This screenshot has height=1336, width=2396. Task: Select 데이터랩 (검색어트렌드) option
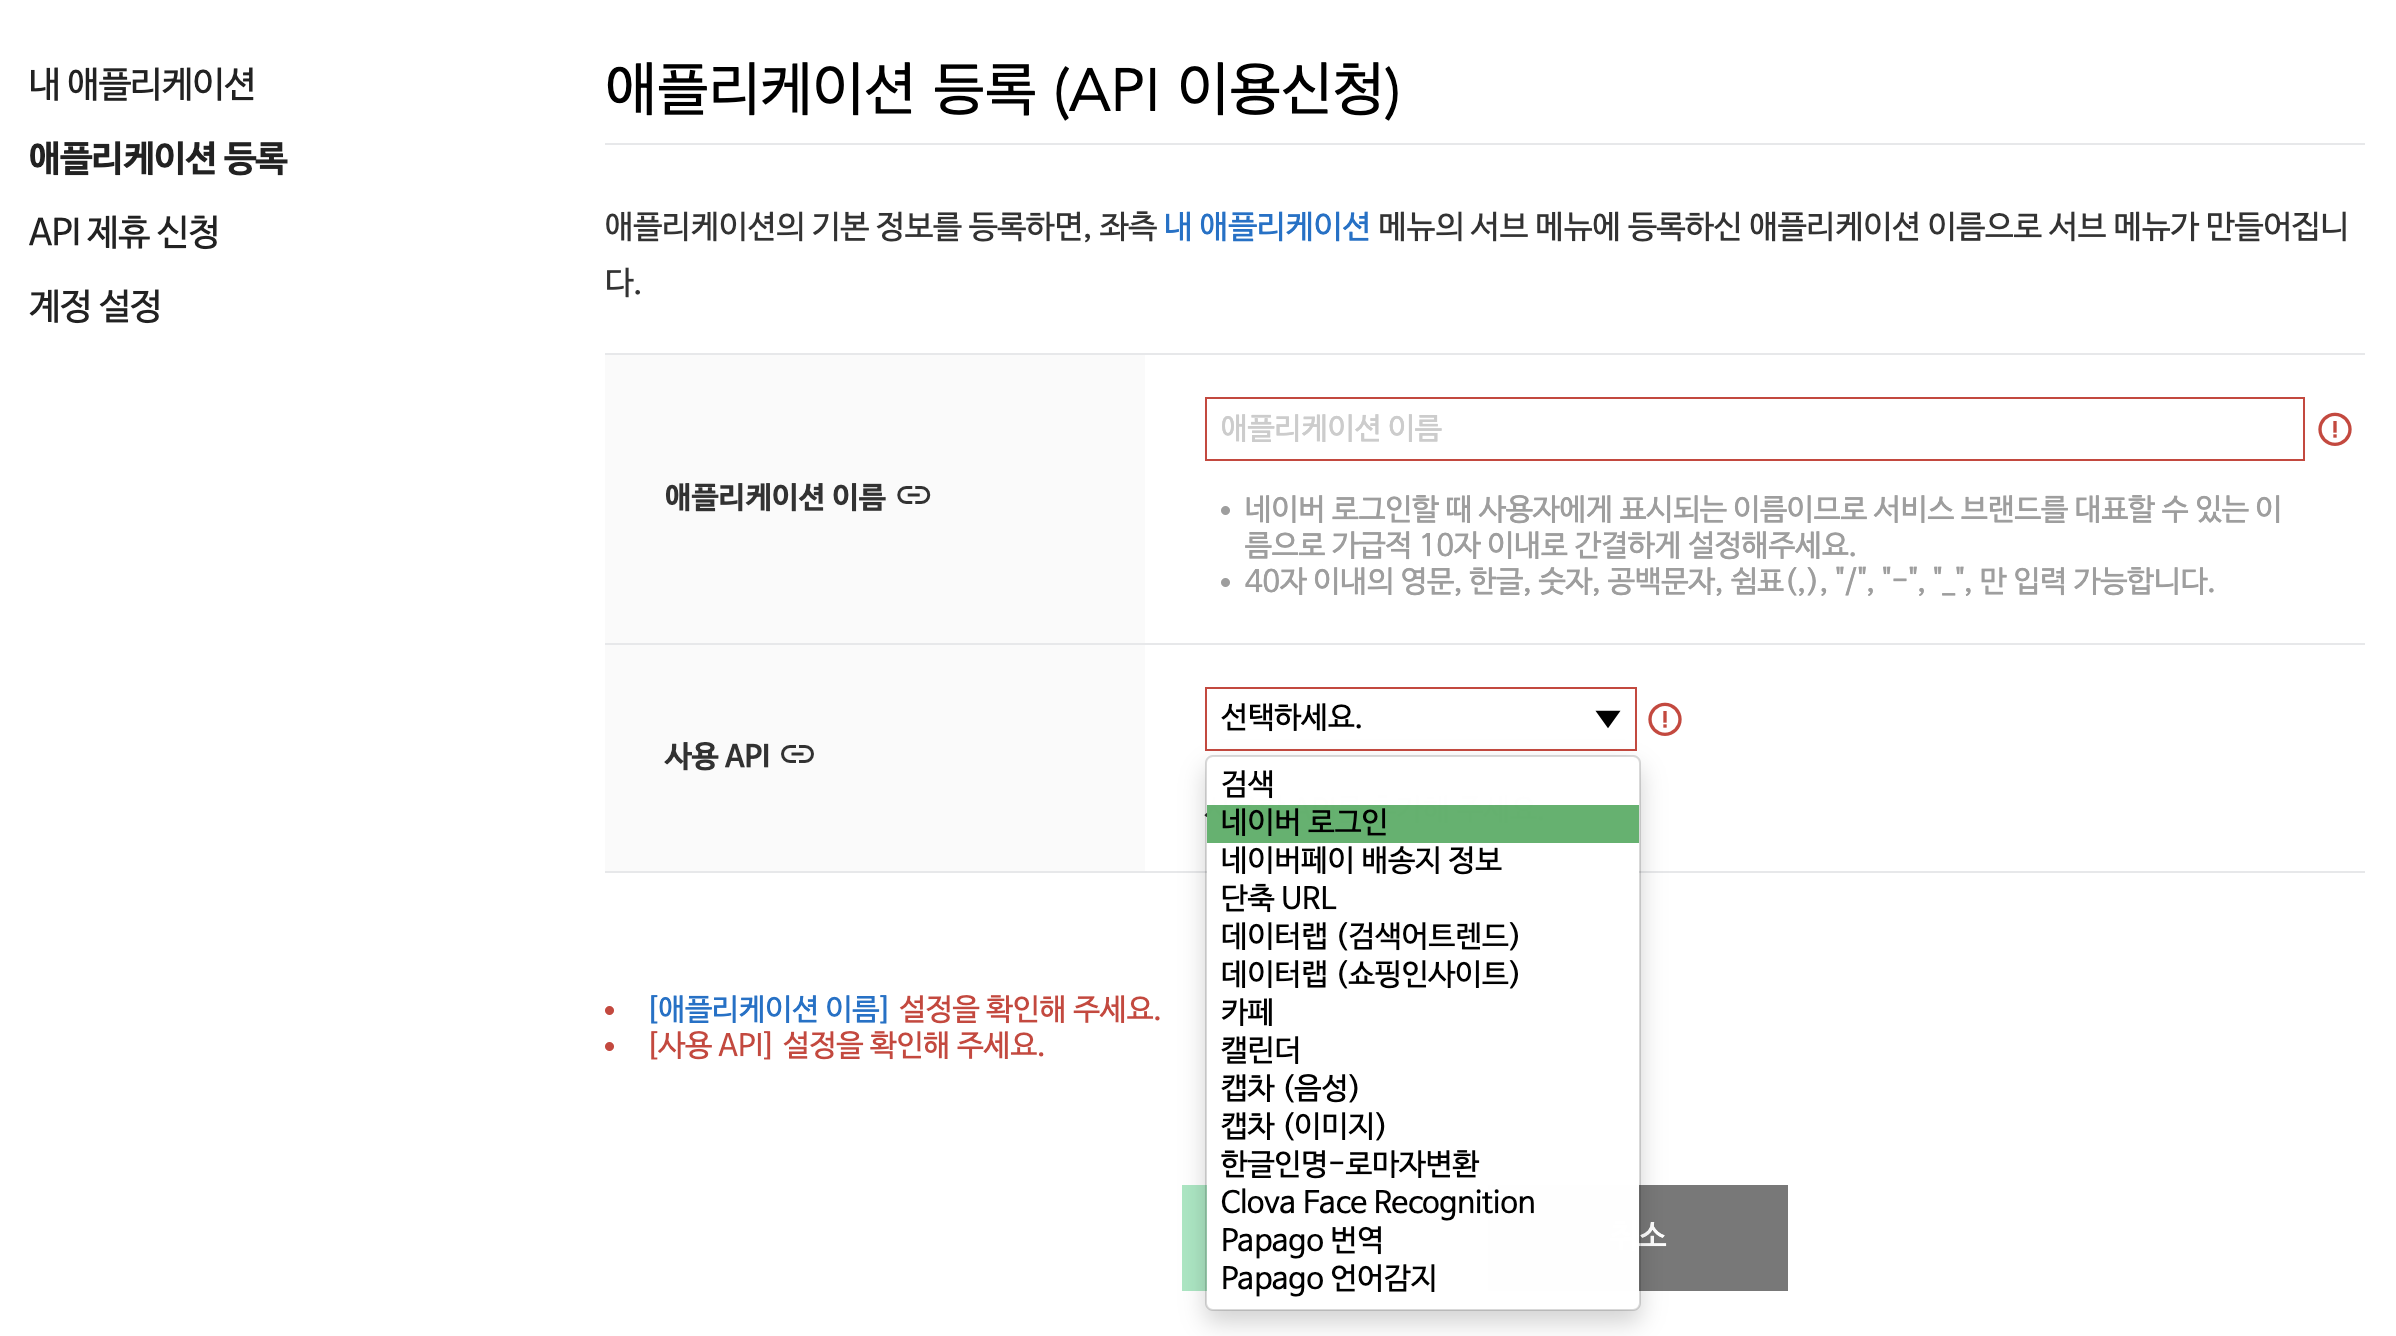1369,936
